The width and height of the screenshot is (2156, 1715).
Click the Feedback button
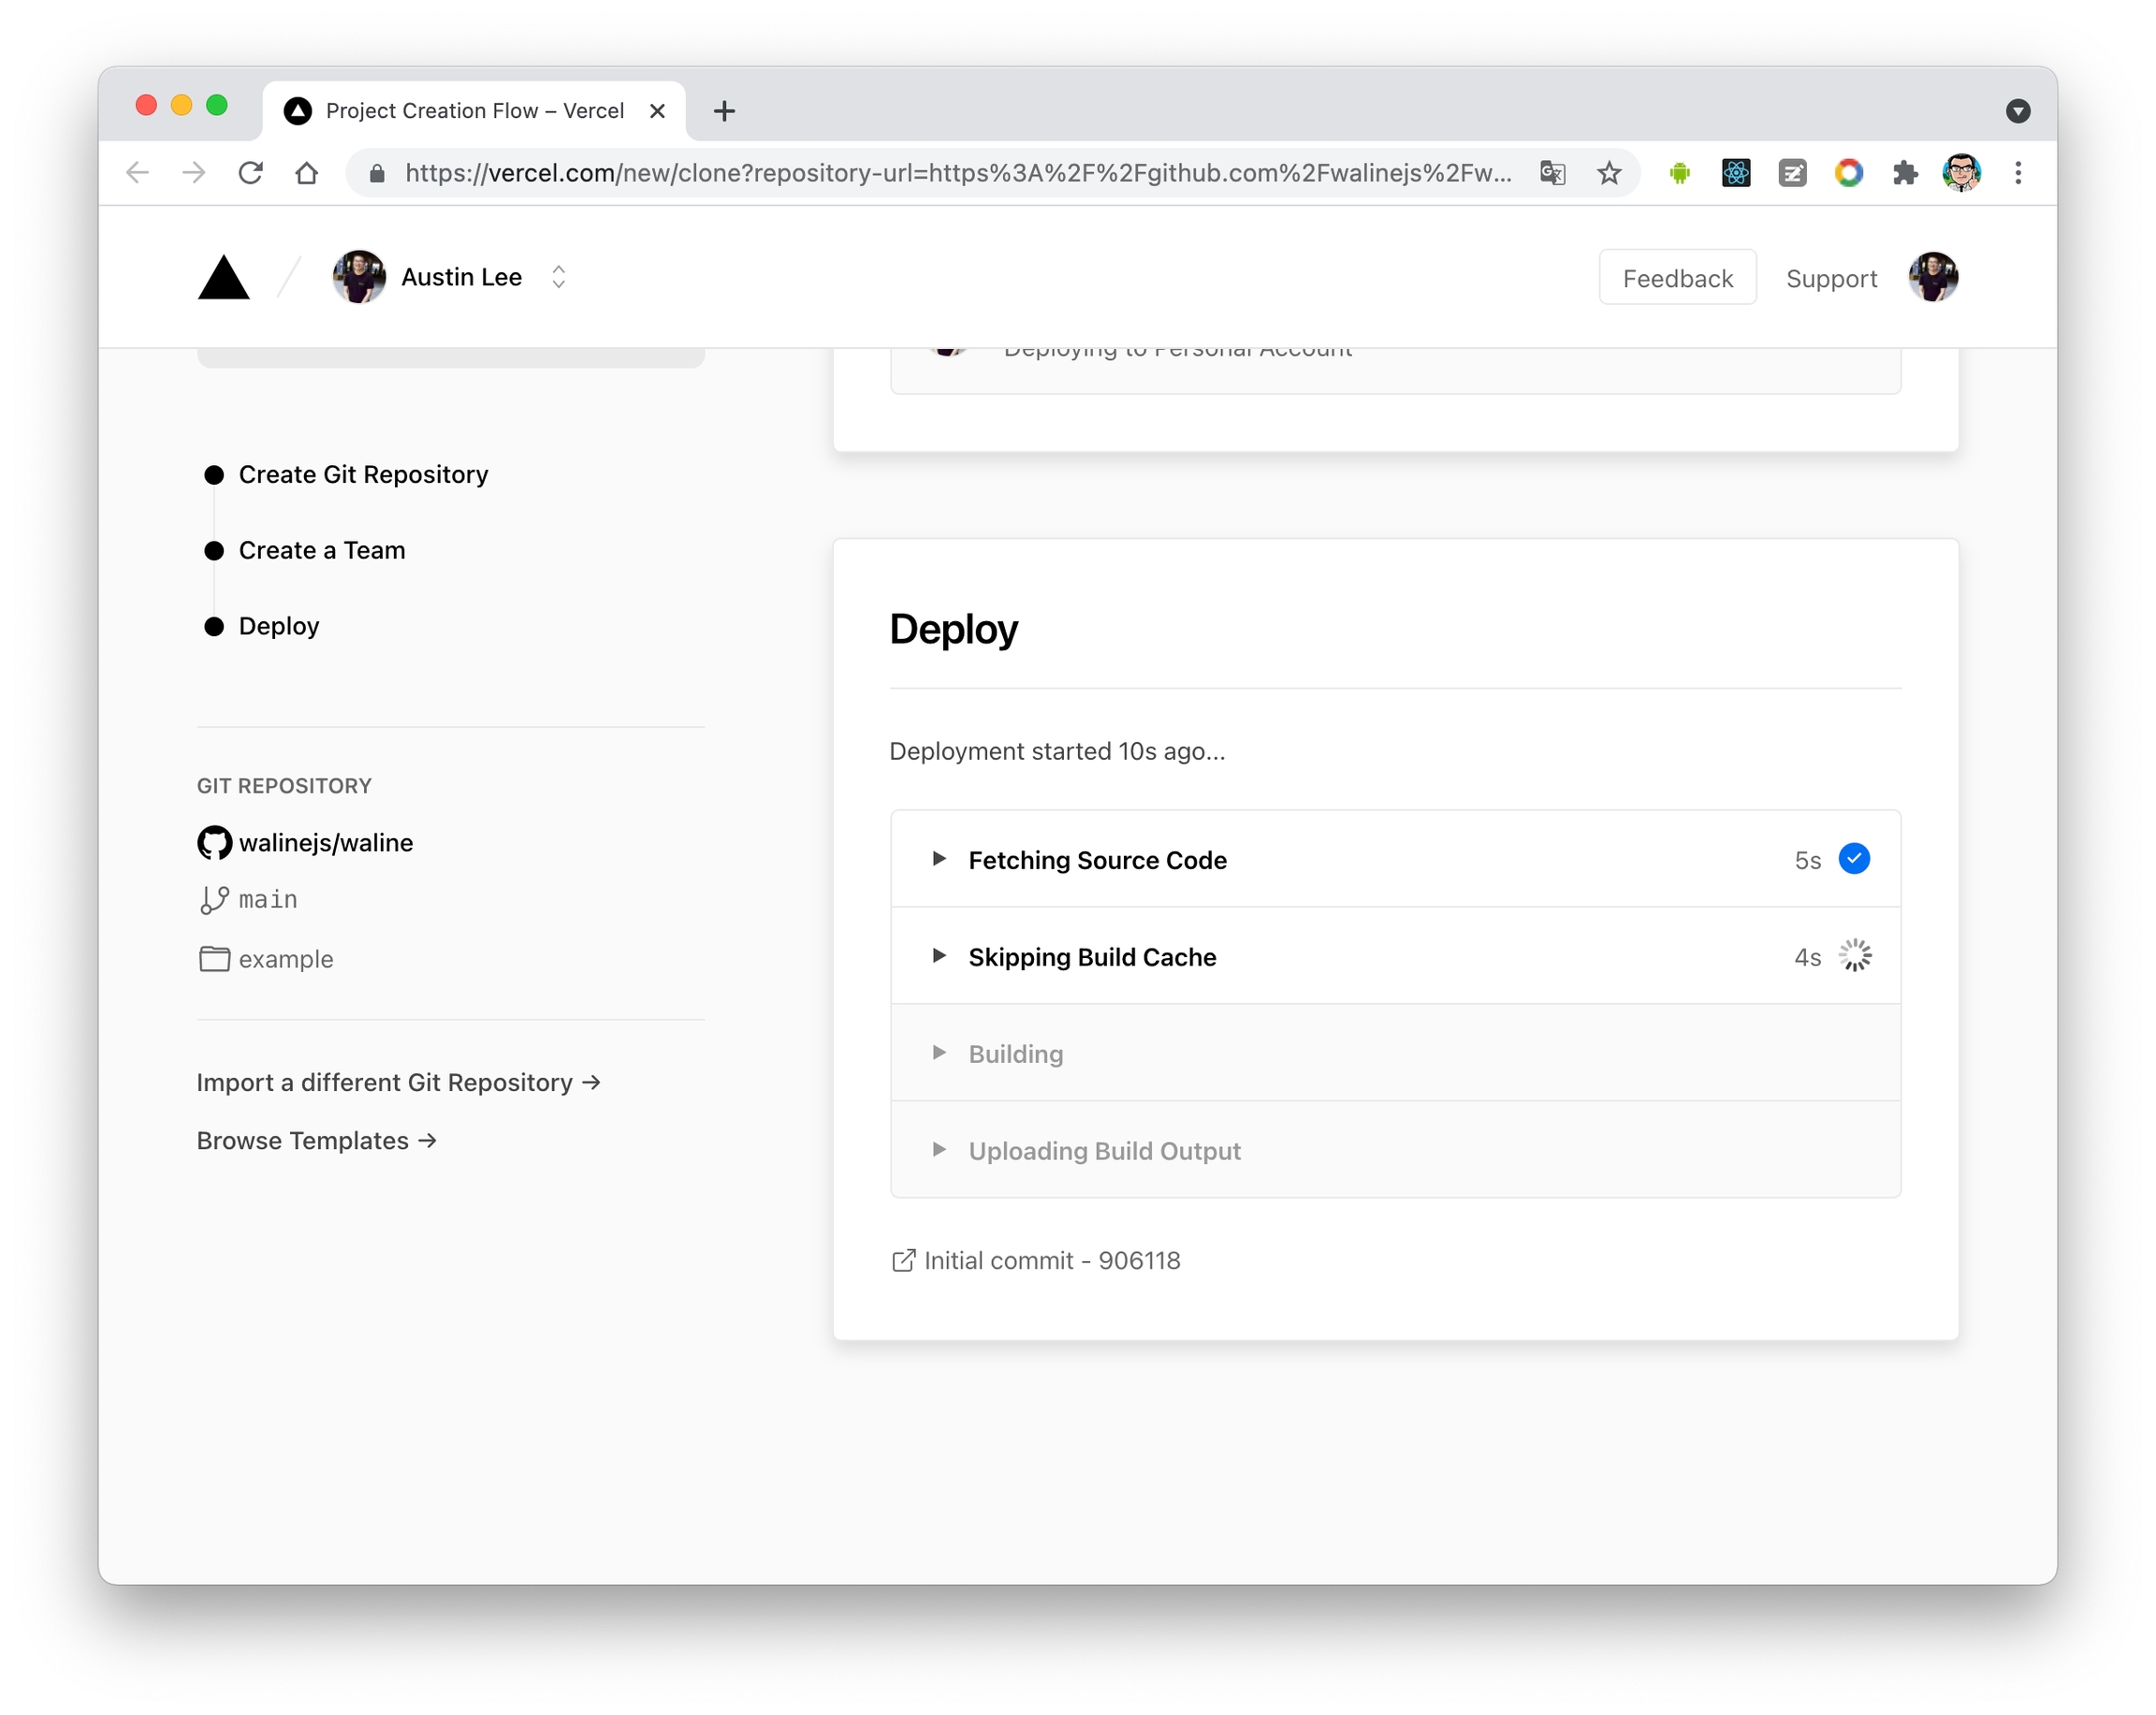click(1677, 278)
